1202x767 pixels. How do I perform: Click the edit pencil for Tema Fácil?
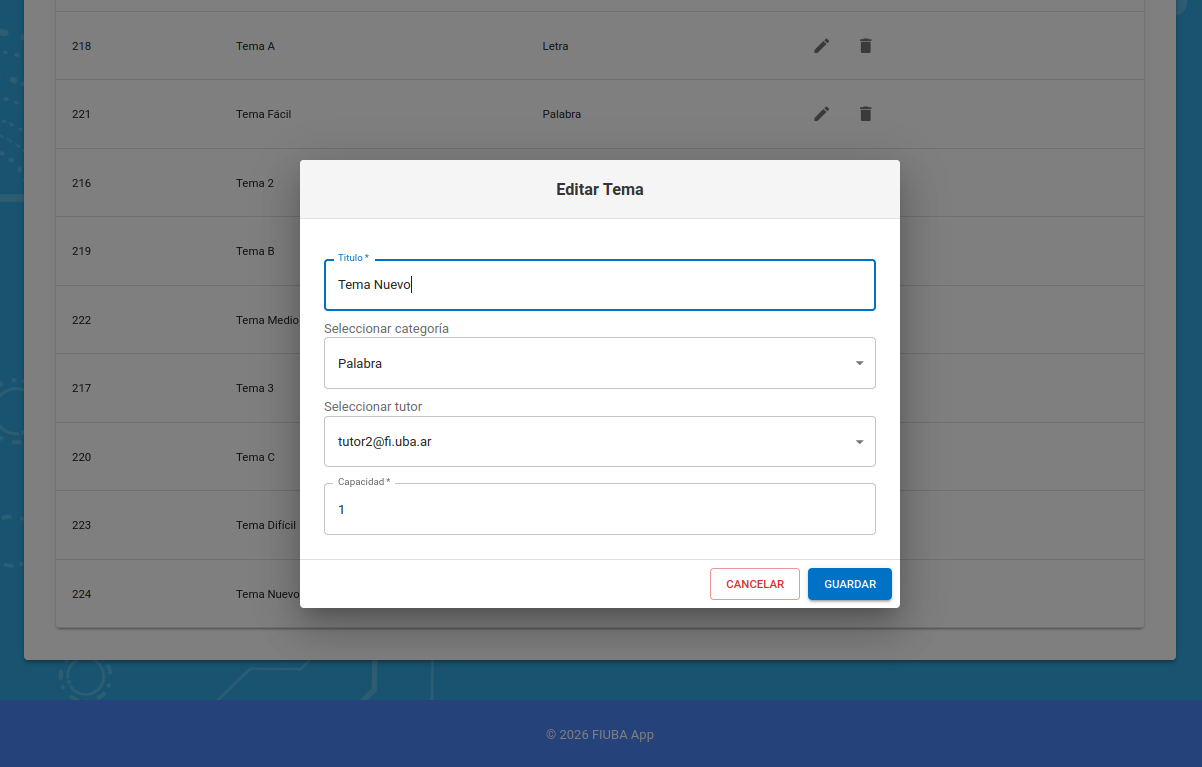(x=821, y=114)
